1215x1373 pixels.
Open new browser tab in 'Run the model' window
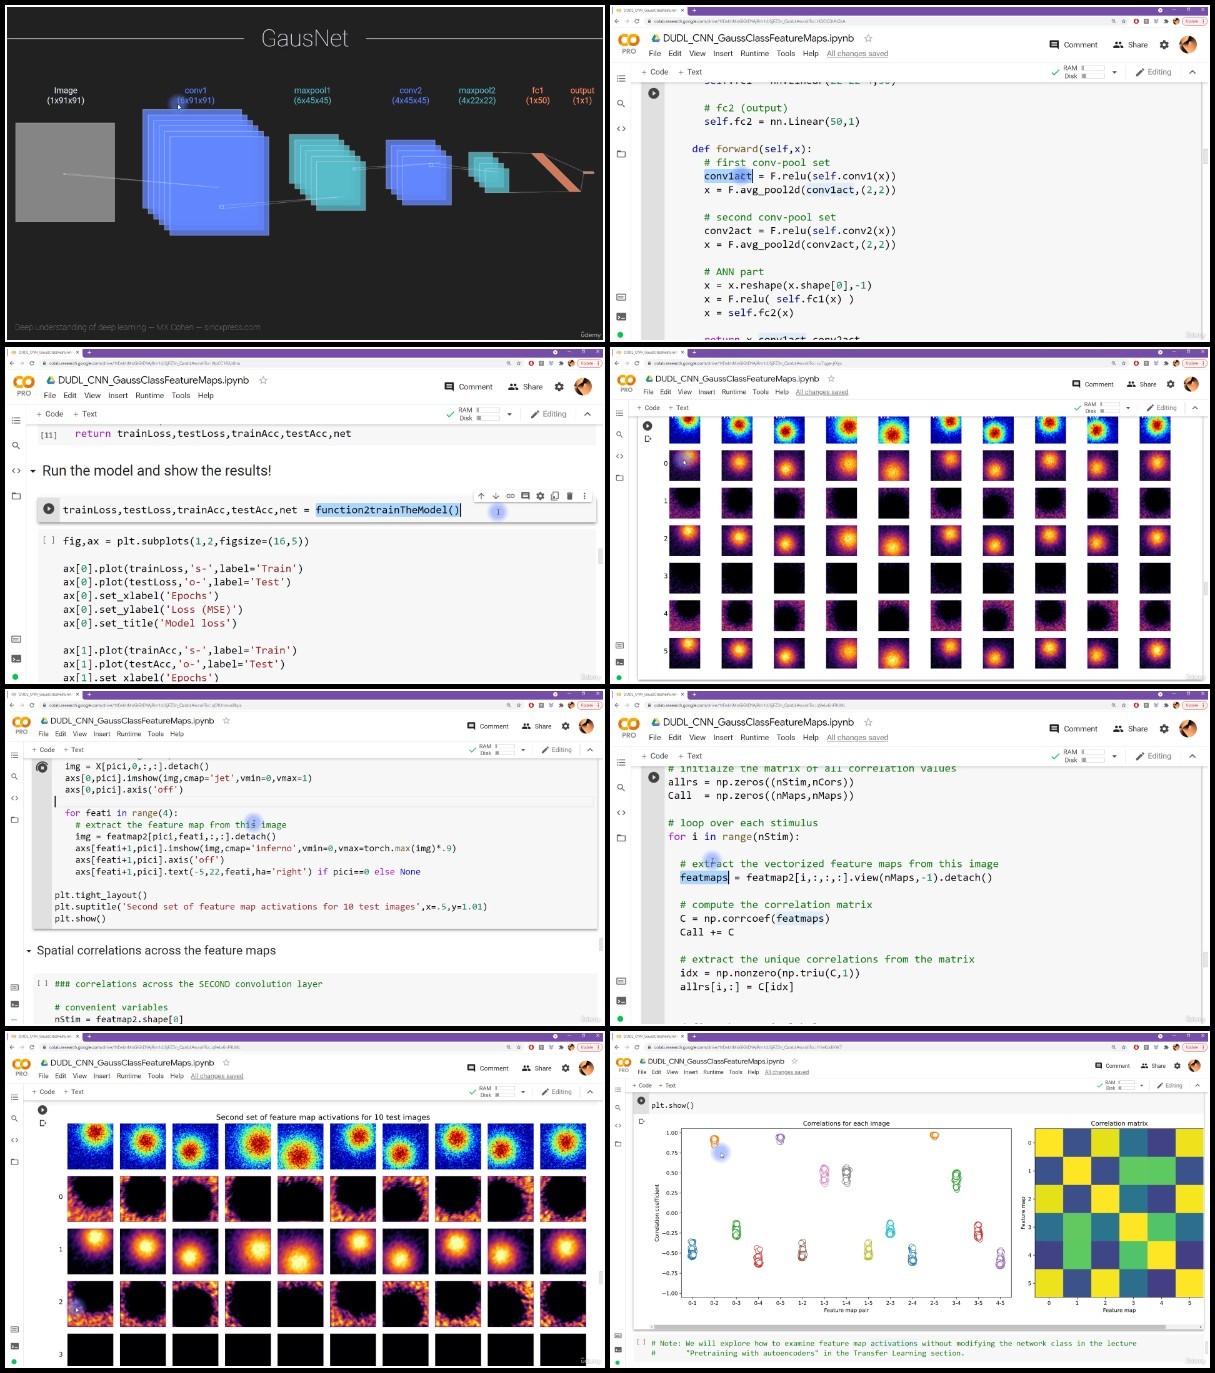[89, 352]
